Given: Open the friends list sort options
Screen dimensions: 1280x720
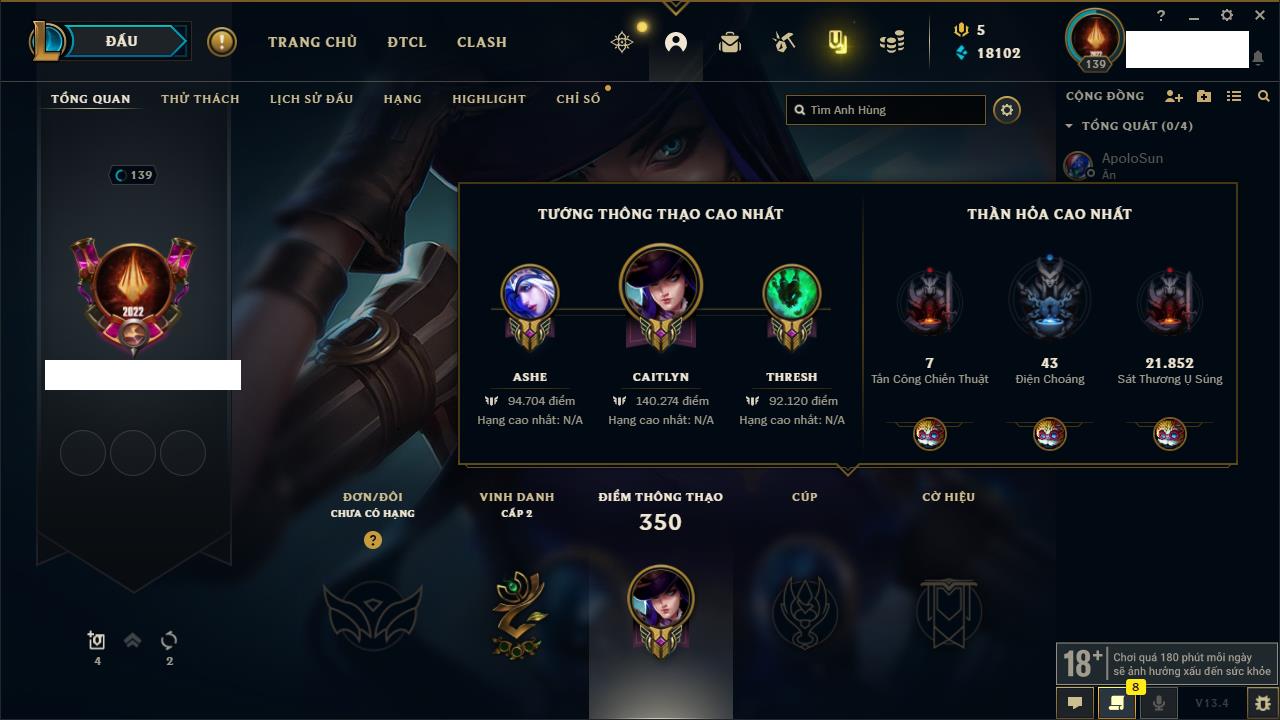Looking at the screenshot, I should click(1234, 96).
